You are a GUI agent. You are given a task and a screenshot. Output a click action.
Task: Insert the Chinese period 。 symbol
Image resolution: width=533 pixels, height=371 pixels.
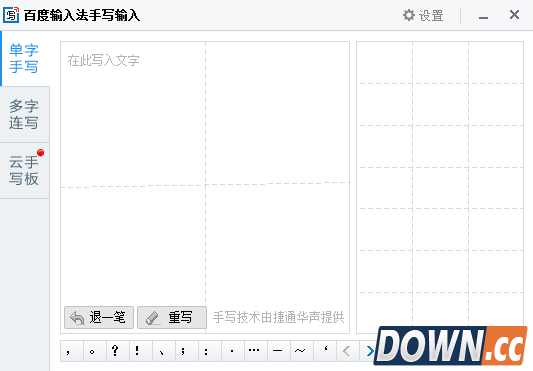click(x=95, y=351)
